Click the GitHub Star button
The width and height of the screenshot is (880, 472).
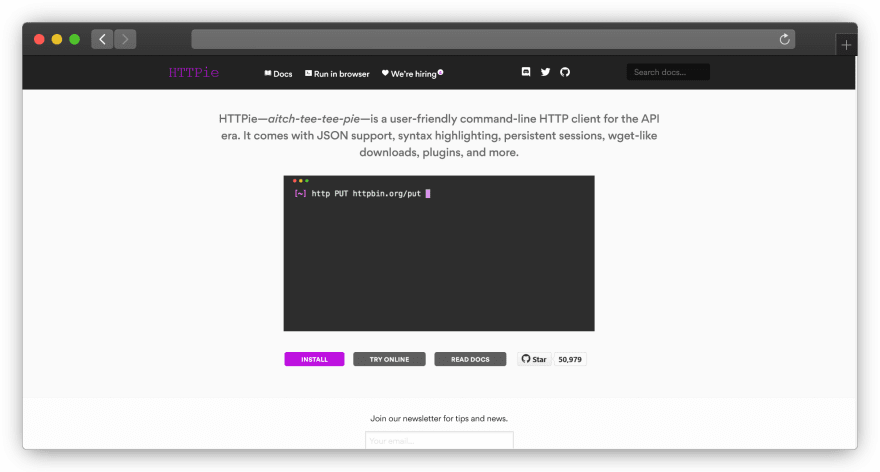click(534, 359)
